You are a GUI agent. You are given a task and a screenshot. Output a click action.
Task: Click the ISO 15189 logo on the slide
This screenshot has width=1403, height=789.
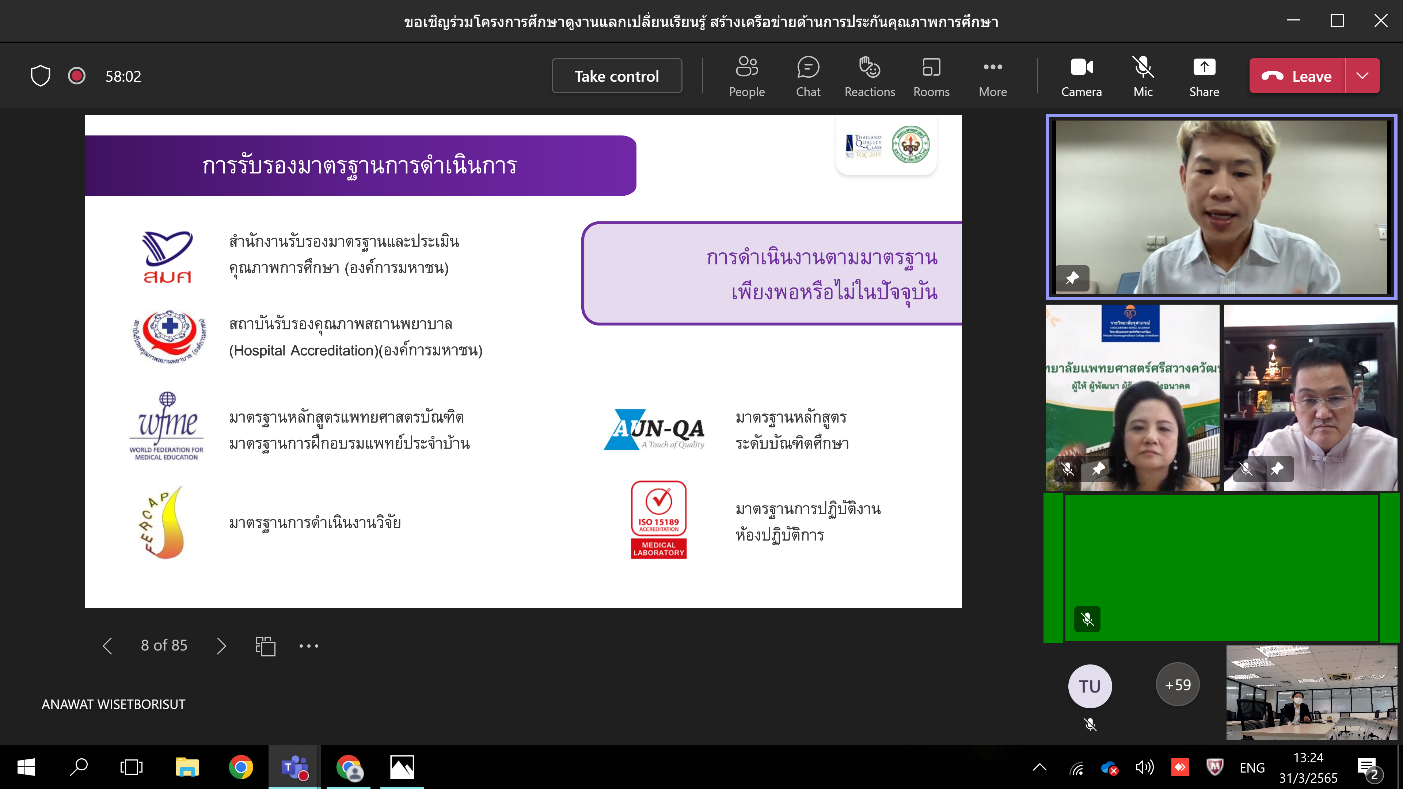pos(659,520)
